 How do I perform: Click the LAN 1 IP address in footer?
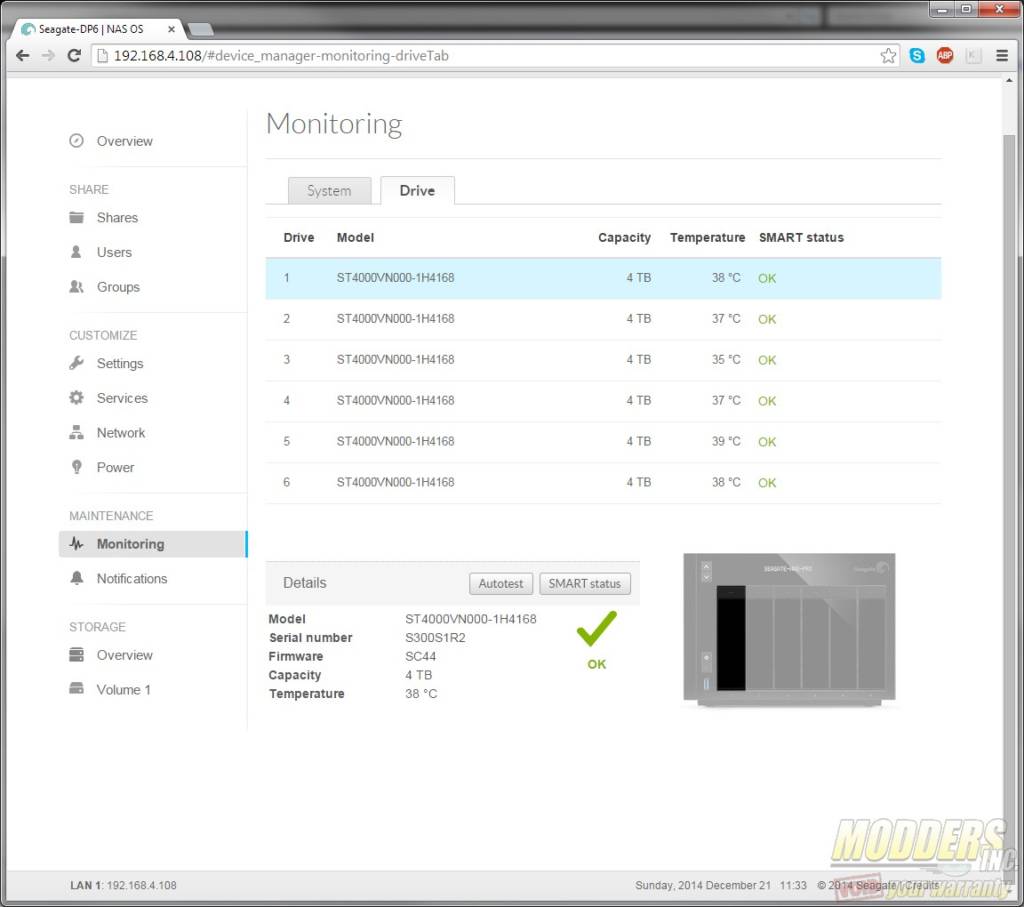pos(141,885)
